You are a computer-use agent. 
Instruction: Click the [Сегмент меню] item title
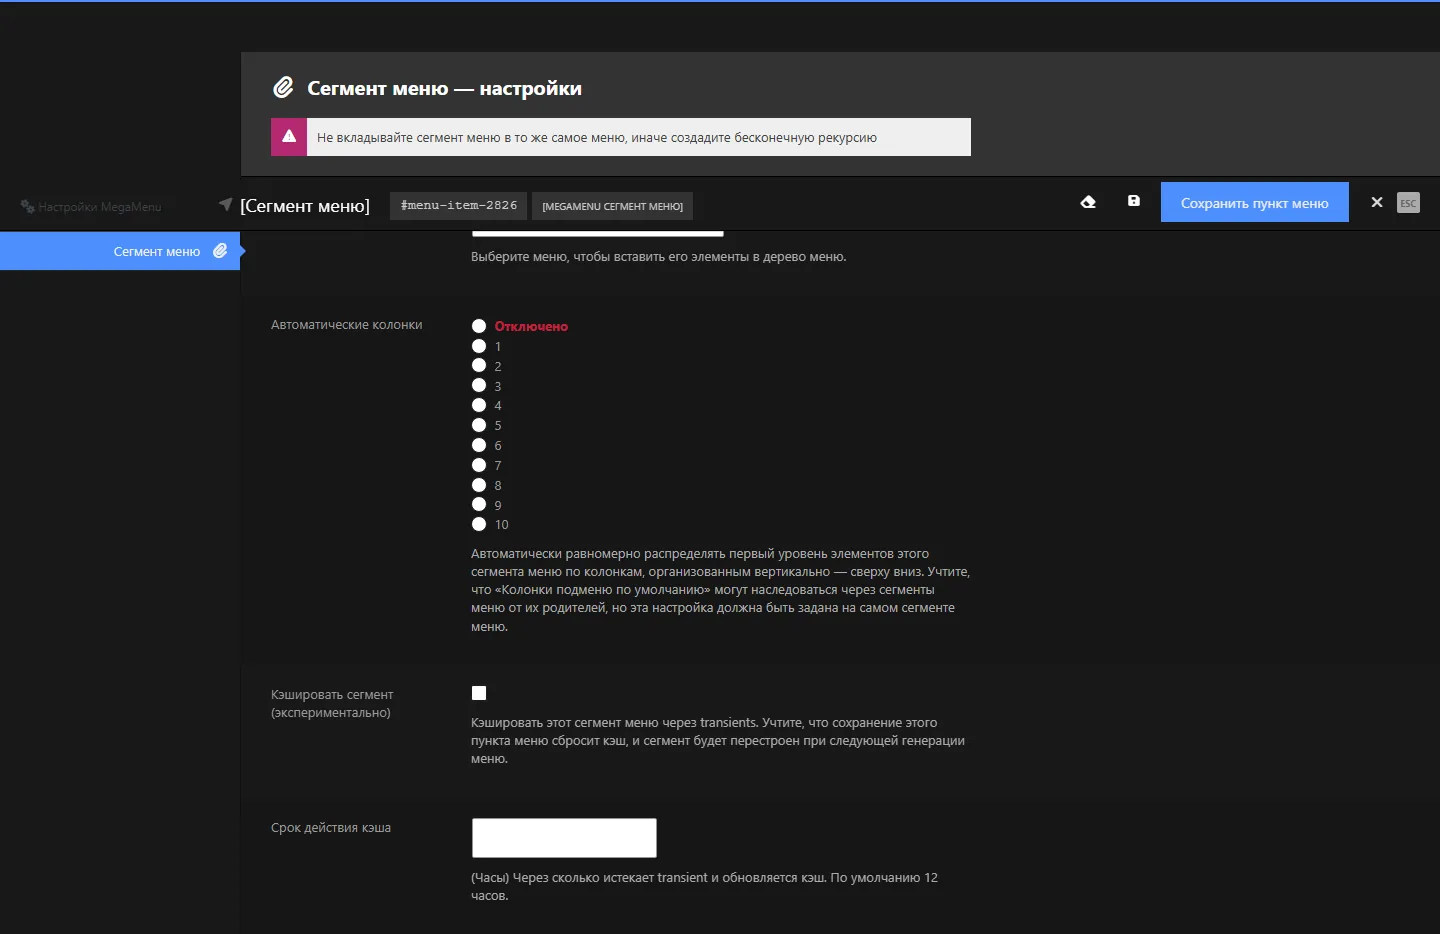pos(305,206)
